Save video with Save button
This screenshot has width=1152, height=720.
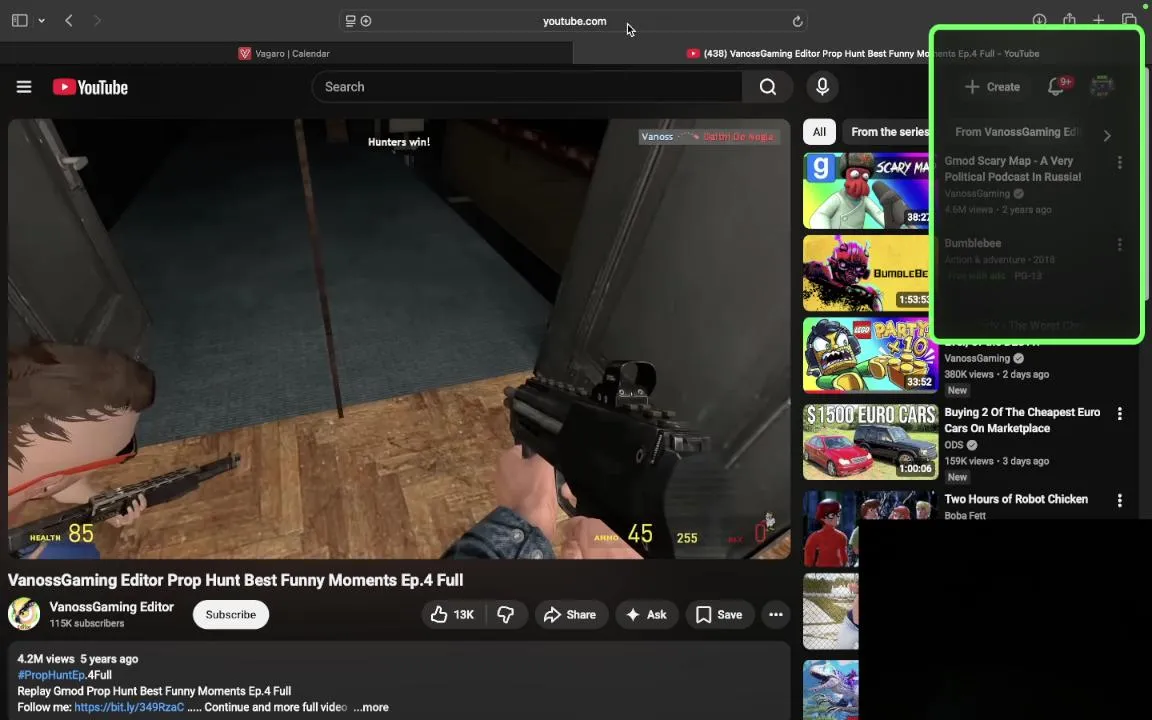click(x=719, y=615)
